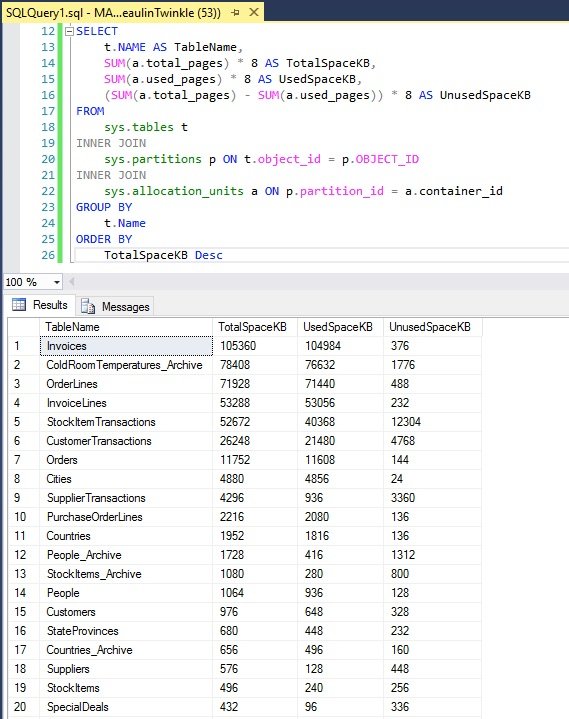The height and width of the screenshot is (719, 569).
Task: Select the People_Archive cell
Action: point(126,555)
